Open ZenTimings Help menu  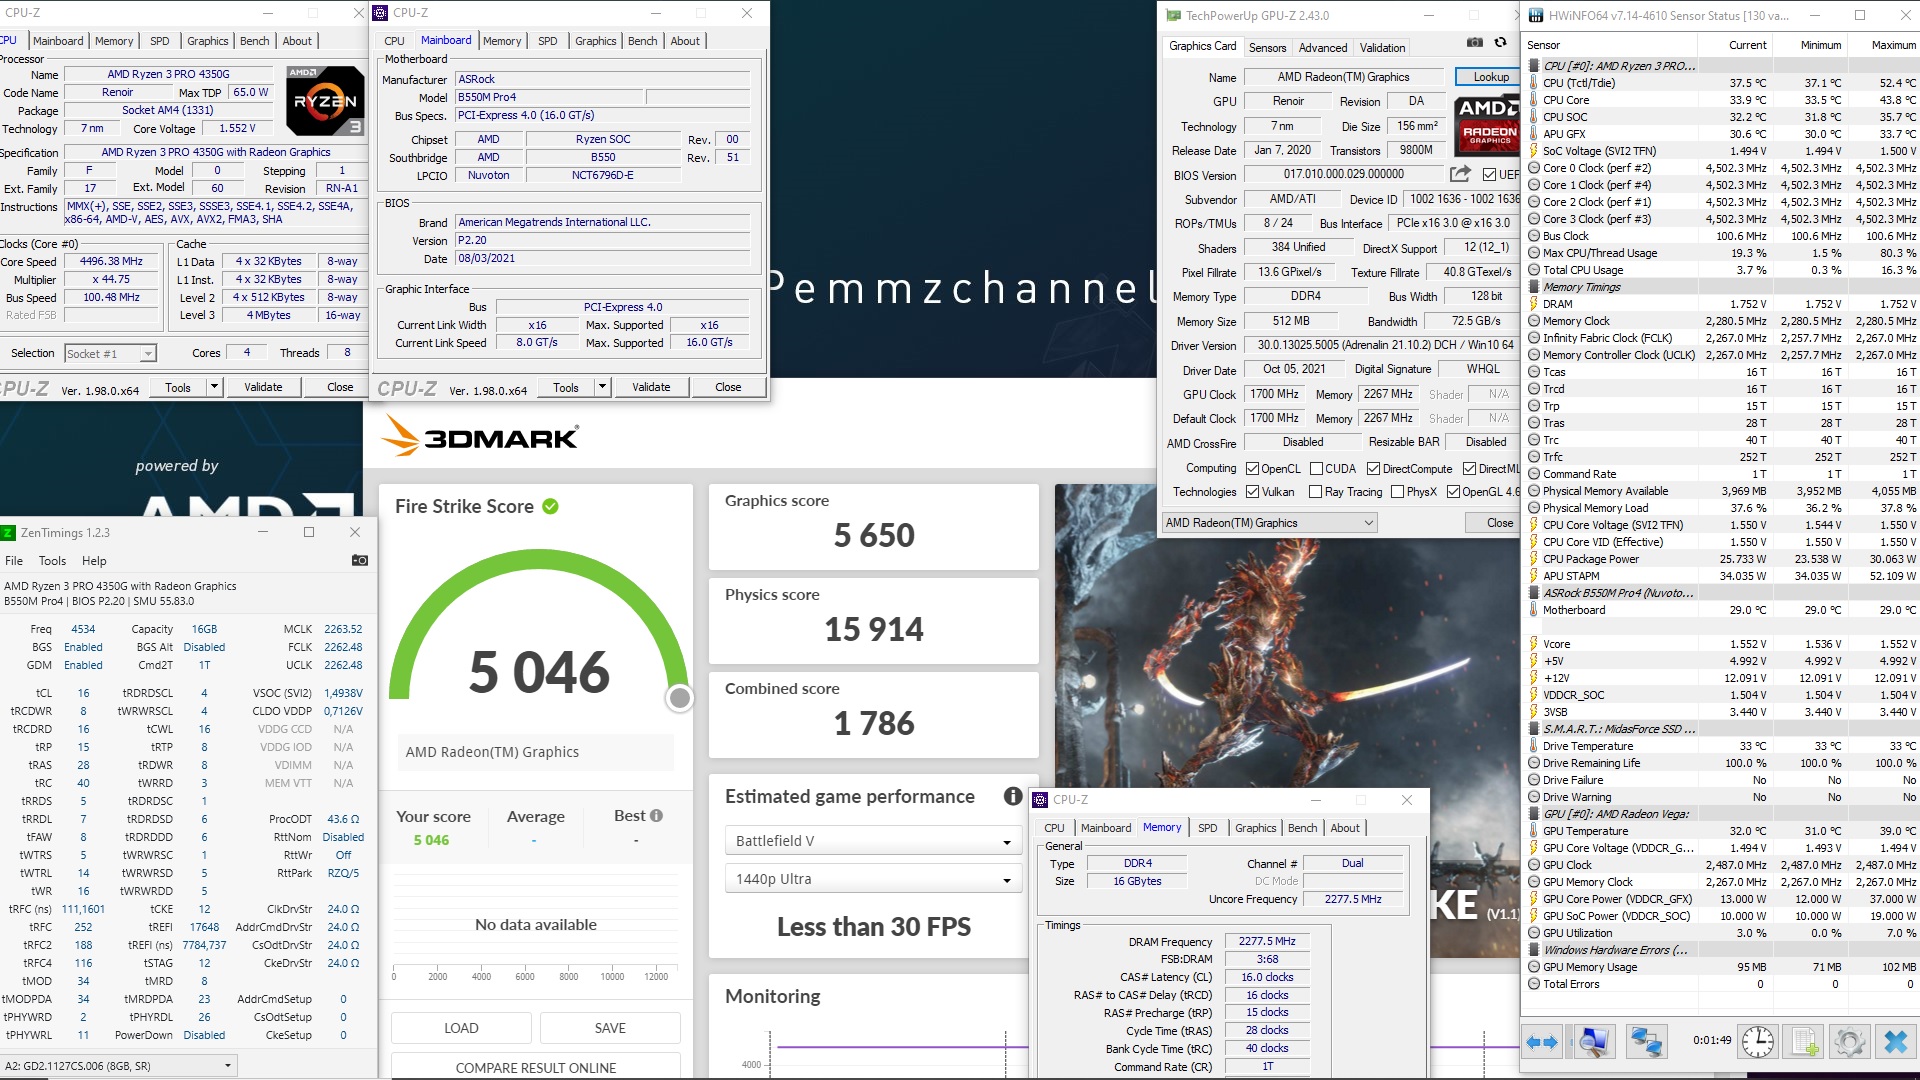[94, 561]
